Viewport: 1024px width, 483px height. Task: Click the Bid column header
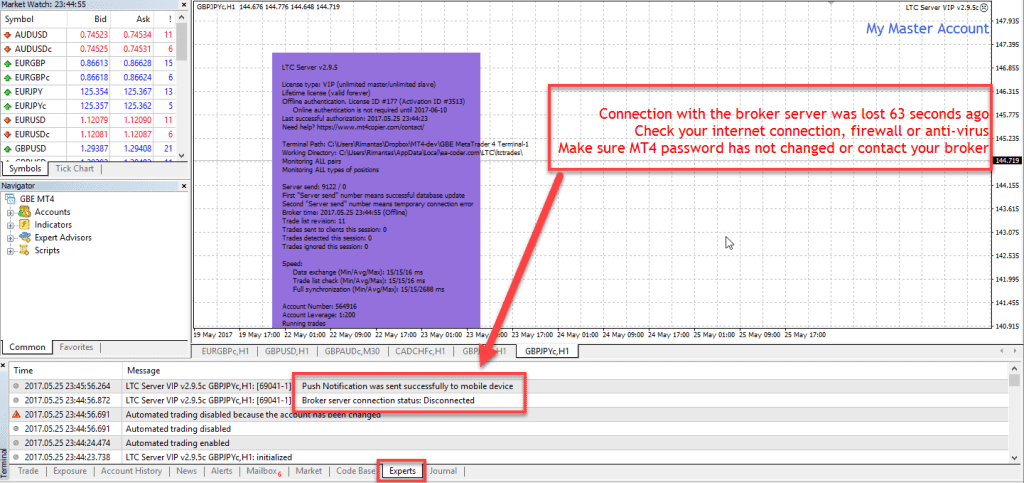tap(89, 20)
